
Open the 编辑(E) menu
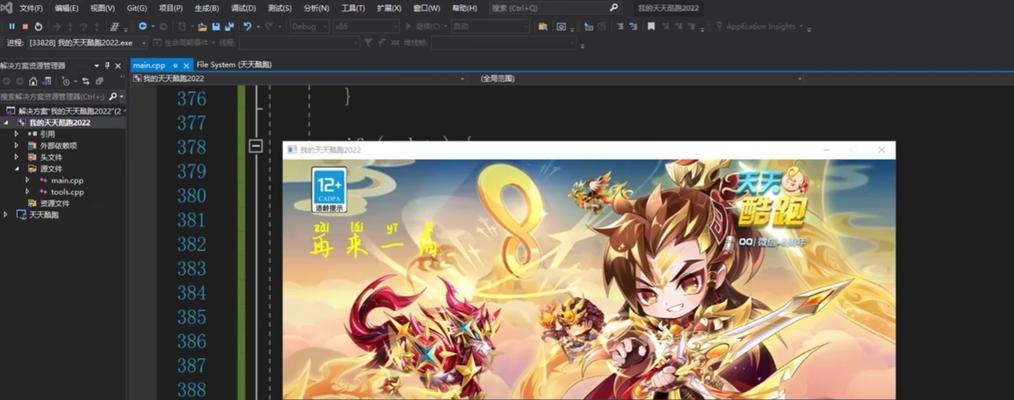click(x=67, y=8)
